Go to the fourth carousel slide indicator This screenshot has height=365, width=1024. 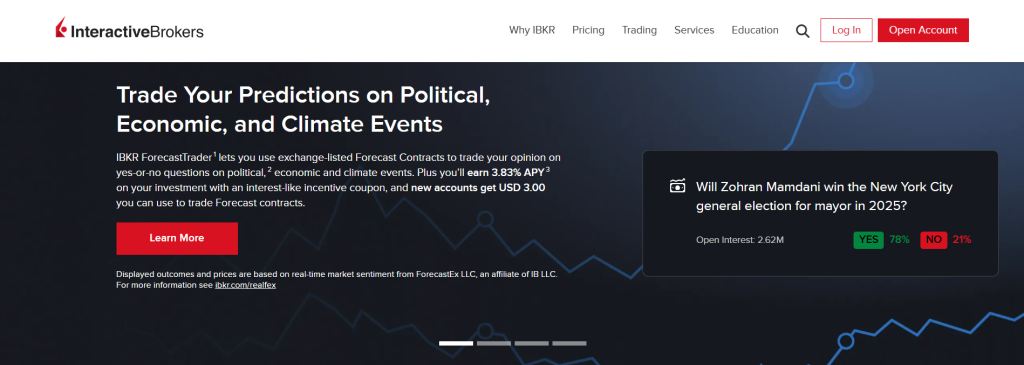coord(569,343)
